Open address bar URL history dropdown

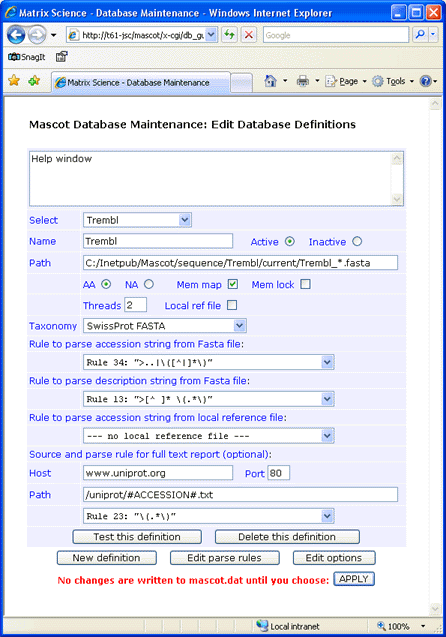[211, 35]
